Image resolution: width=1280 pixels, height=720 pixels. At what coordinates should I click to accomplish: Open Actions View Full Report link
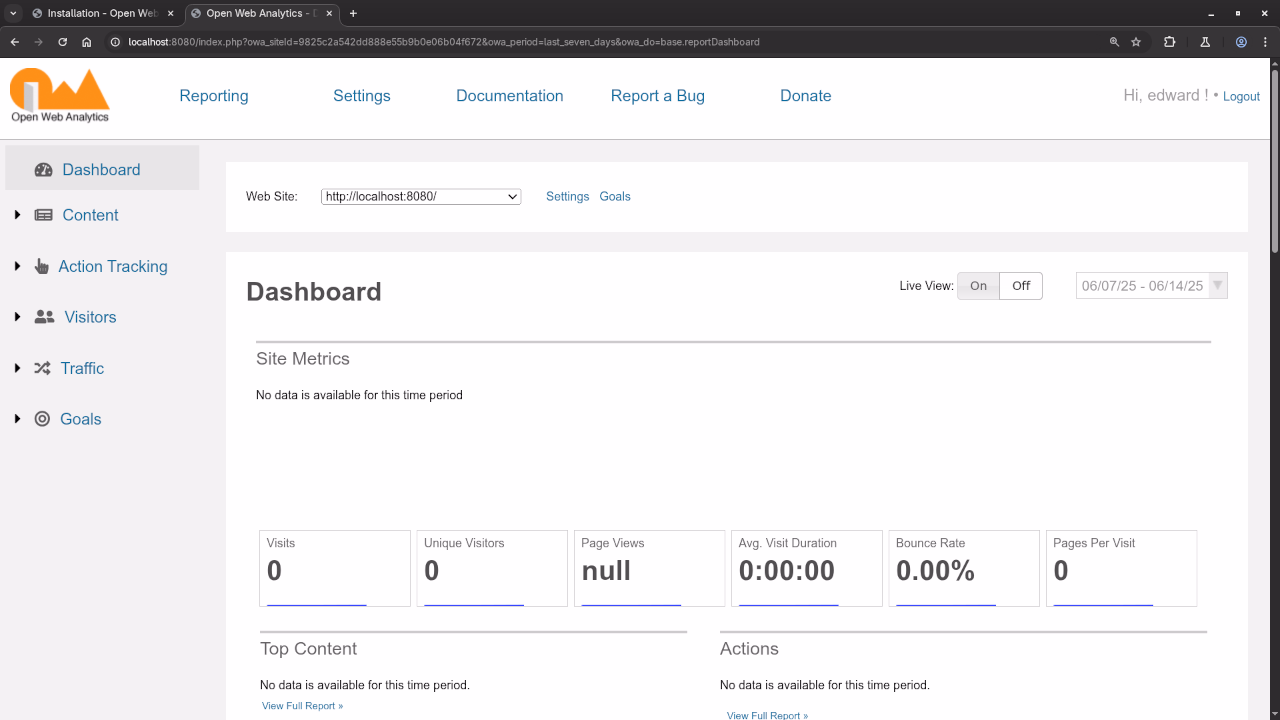point(767,715)
